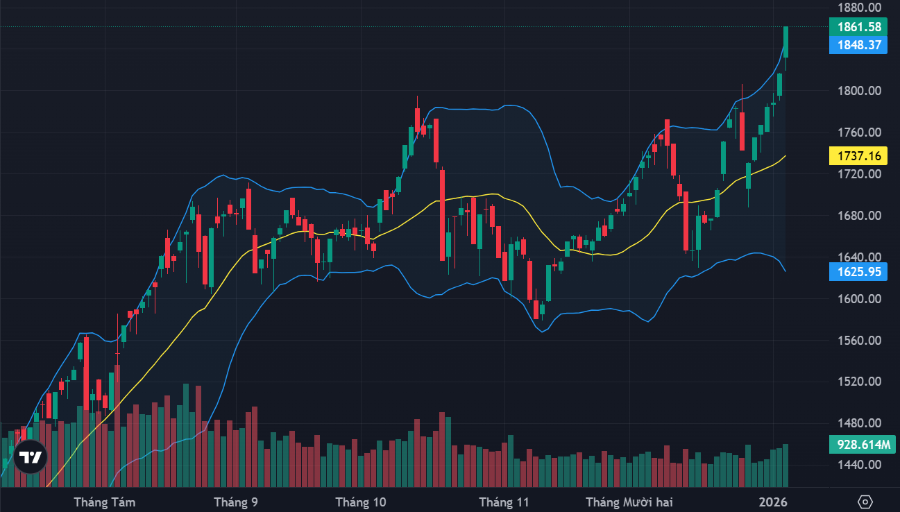Click the Tháng 11 time axis label

(x=503, y=501)
